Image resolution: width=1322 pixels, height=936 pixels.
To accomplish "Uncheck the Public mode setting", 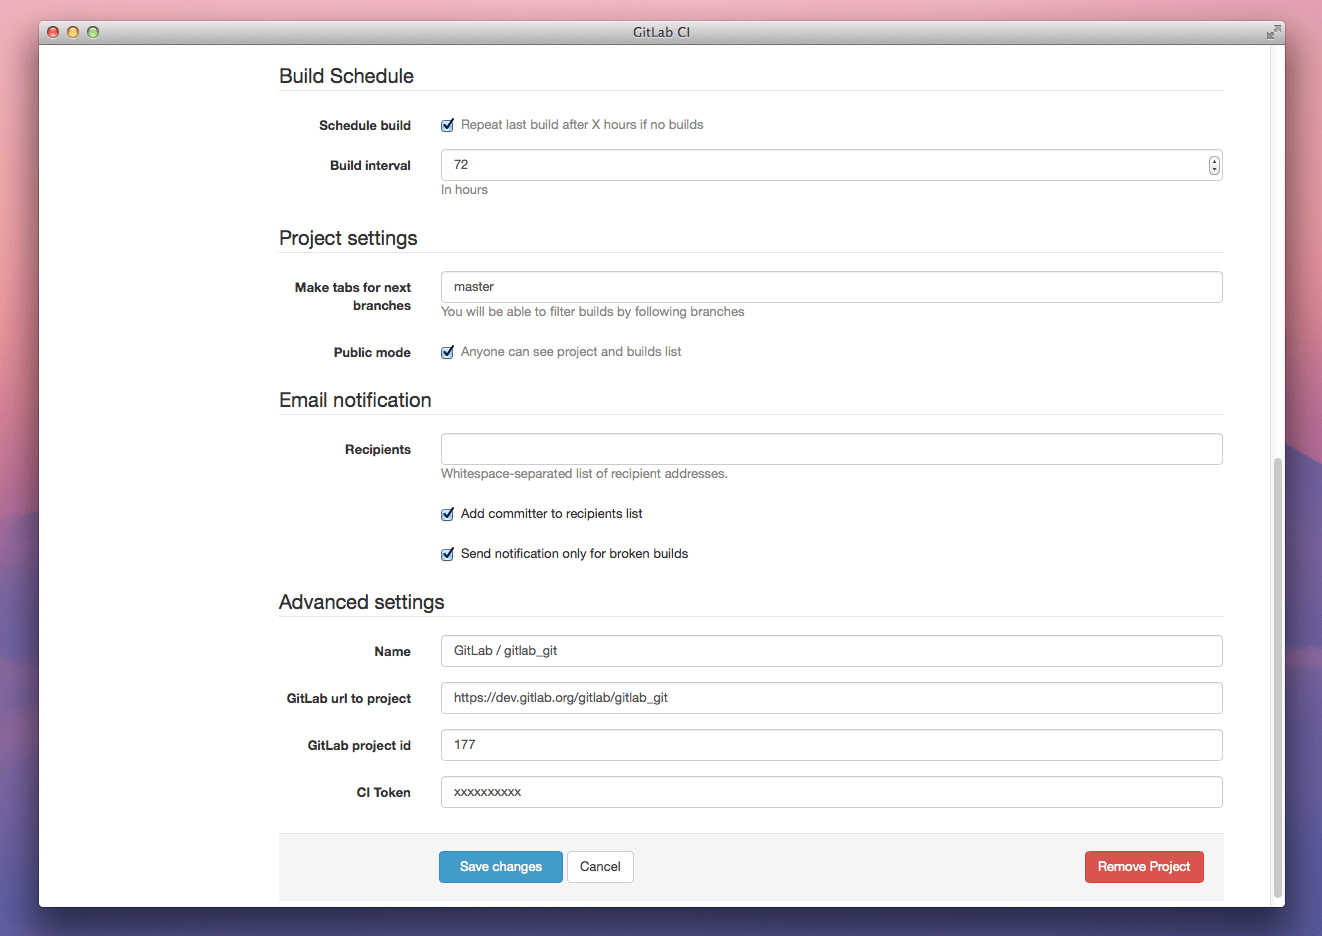I will (447, 352).
